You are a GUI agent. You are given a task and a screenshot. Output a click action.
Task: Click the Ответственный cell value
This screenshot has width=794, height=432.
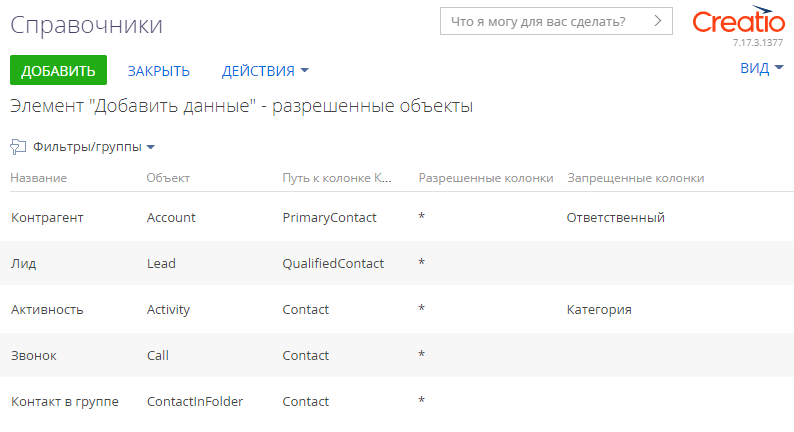coord(615,218)
